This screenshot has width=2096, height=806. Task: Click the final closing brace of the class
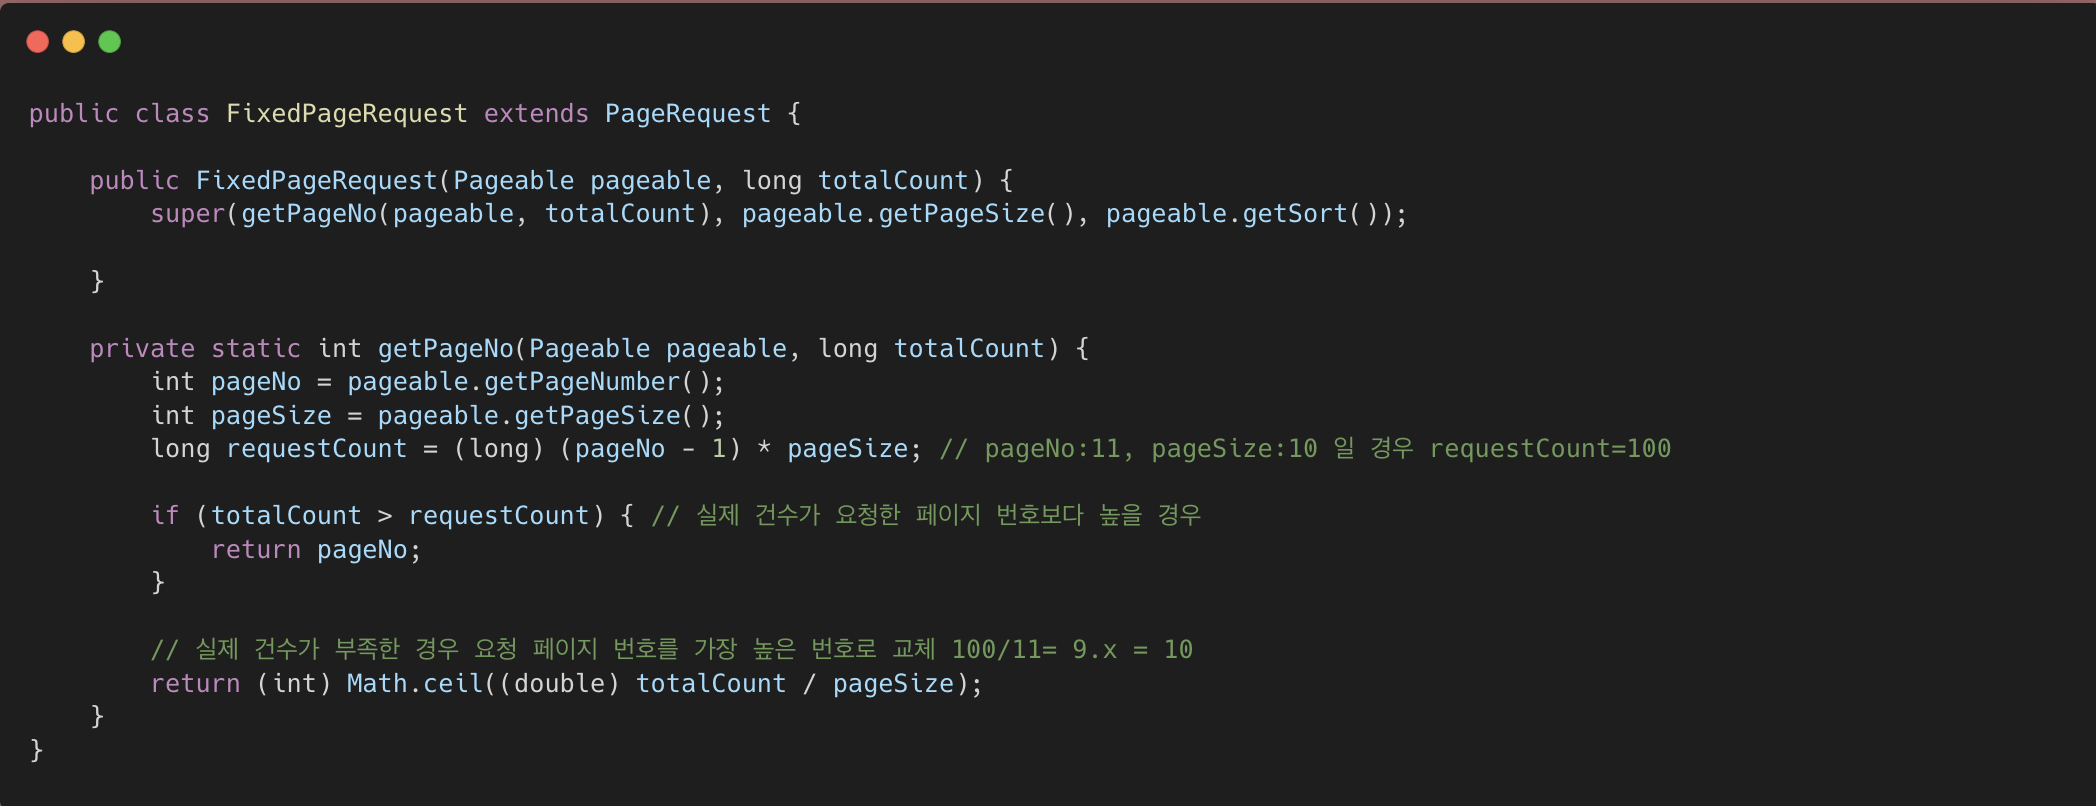tap(37, 750)
